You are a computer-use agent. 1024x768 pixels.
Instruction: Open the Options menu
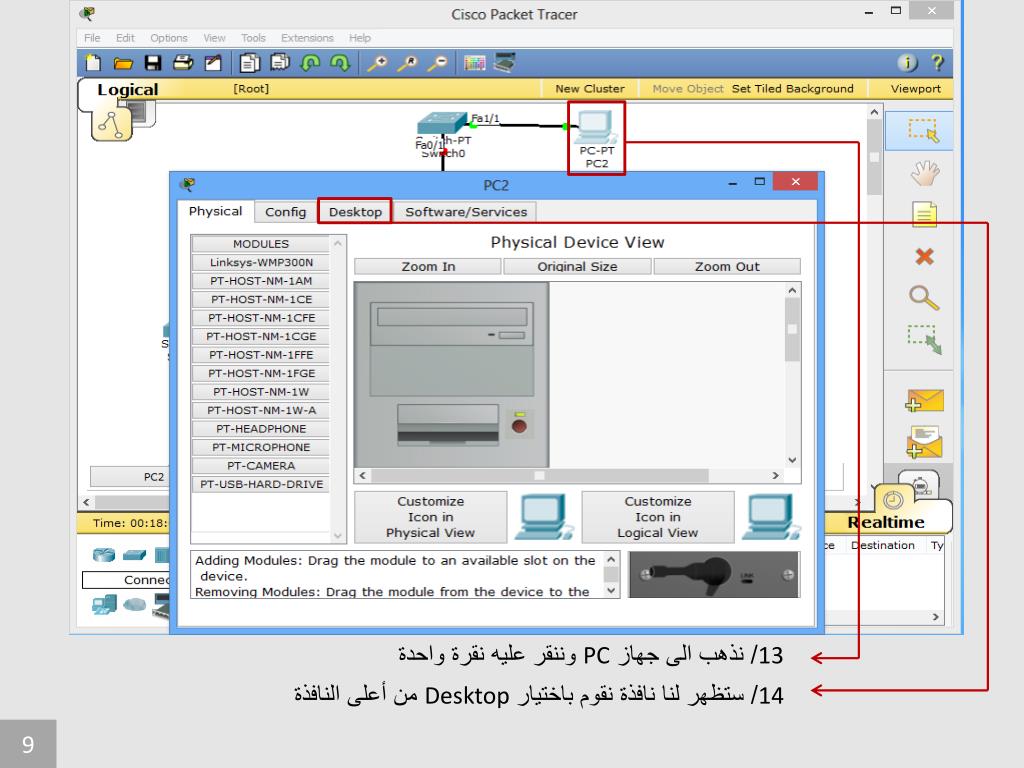pyautogui.click(x=168, y=38)
